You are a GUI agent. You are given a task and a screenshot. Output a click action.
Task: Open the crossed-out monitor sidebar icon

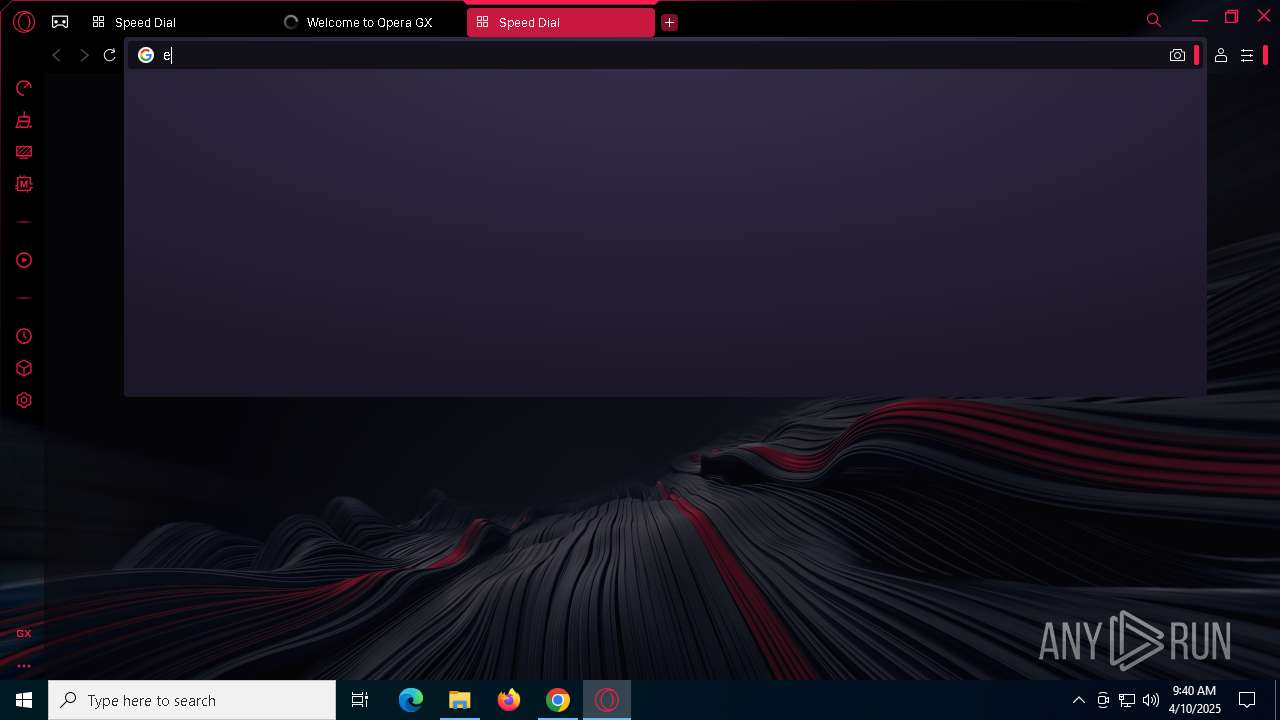tap(24, 152)
